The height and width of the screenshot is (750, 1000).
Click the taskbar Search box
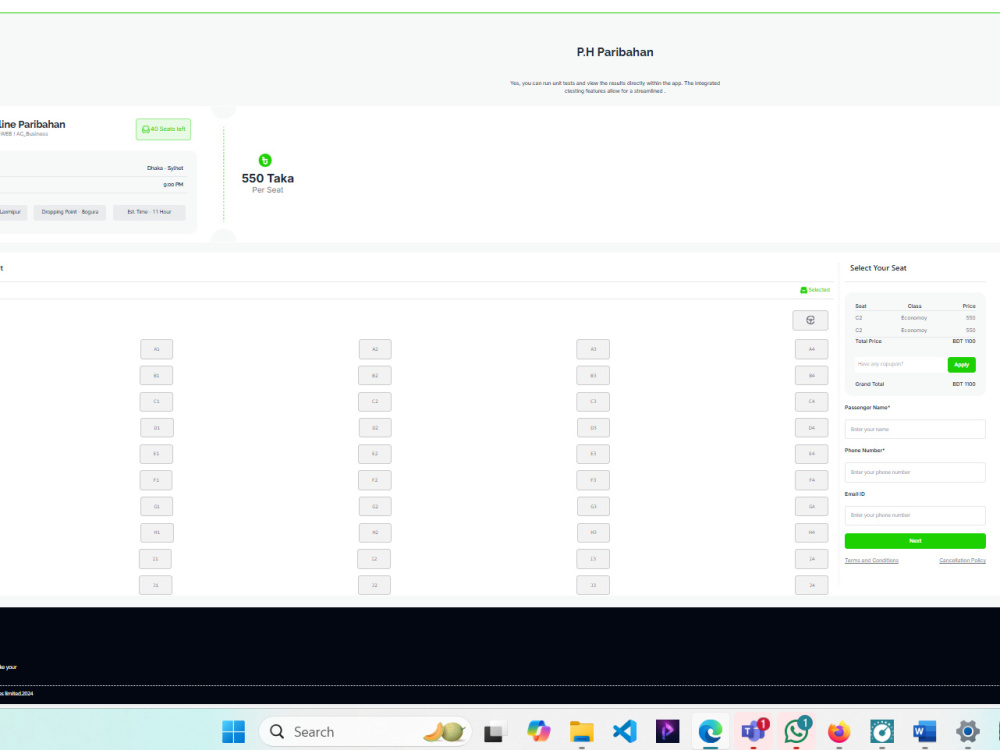pyautogui.click(x=365, y=732)
